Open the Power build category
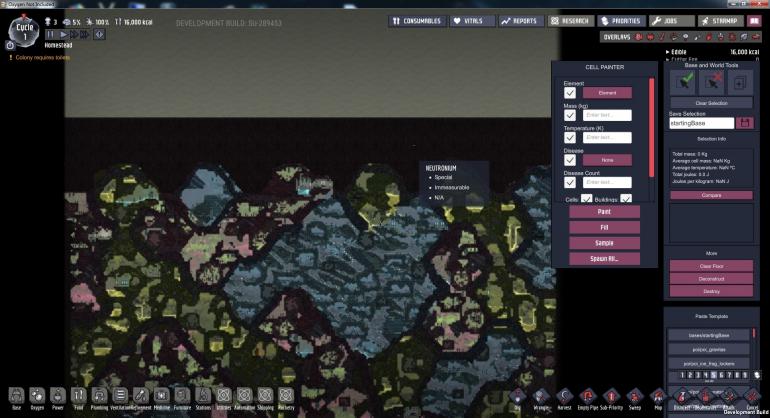Image resolution: width=770 pixels, height=418 pixels. click(x=58, y=396)
